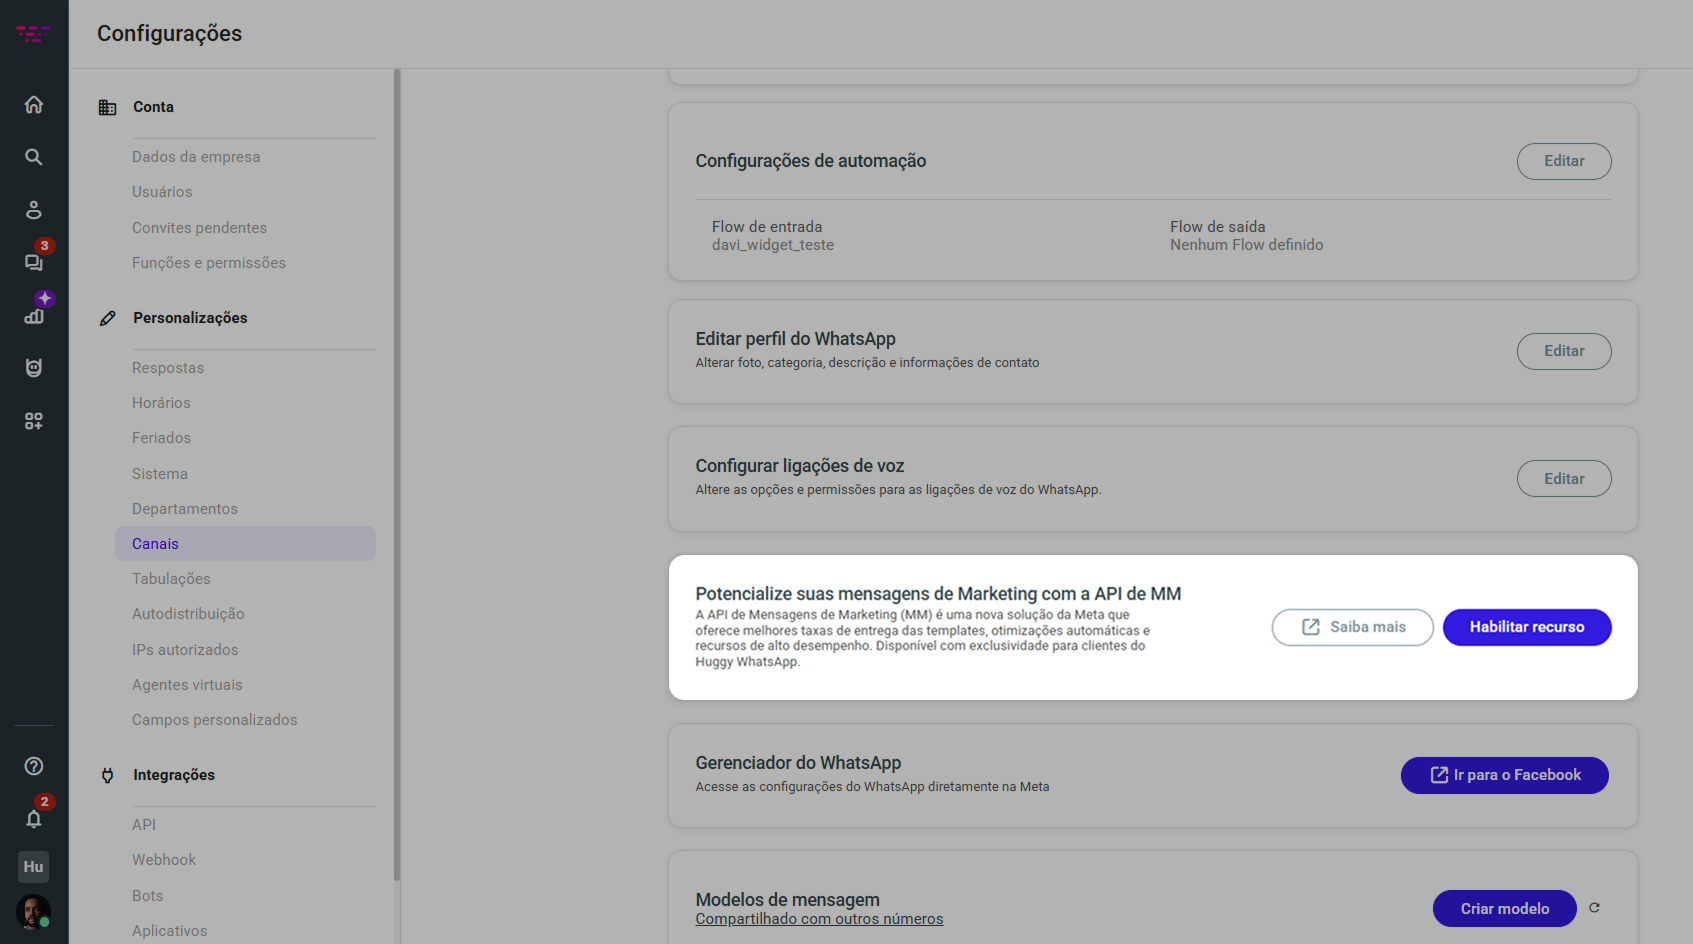Open the notifications bell icon

(x=34, y=819)
